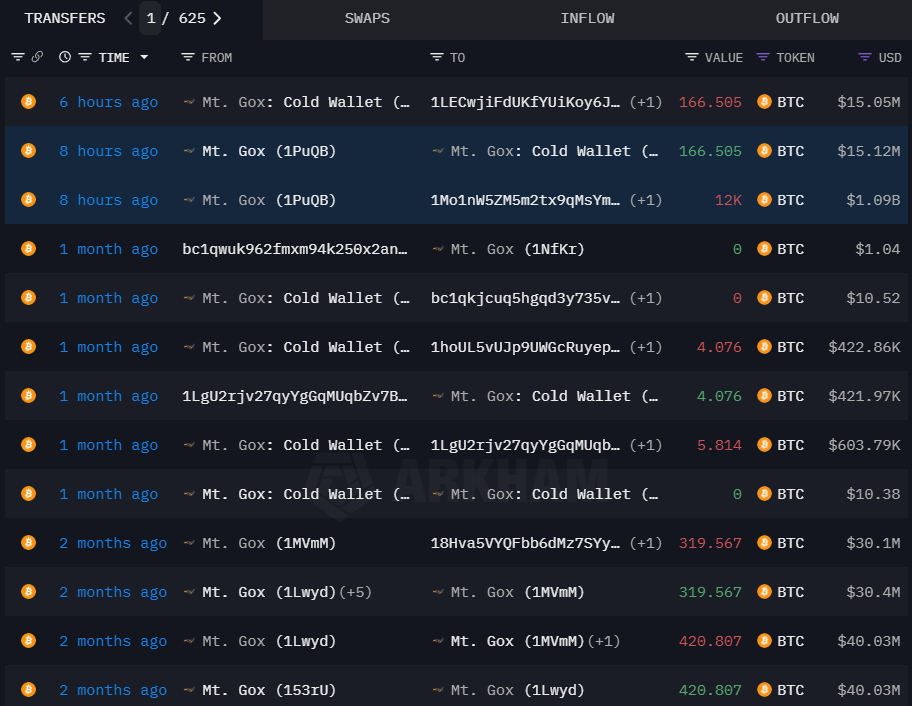Click the total page count 625

tap(192, 18)
